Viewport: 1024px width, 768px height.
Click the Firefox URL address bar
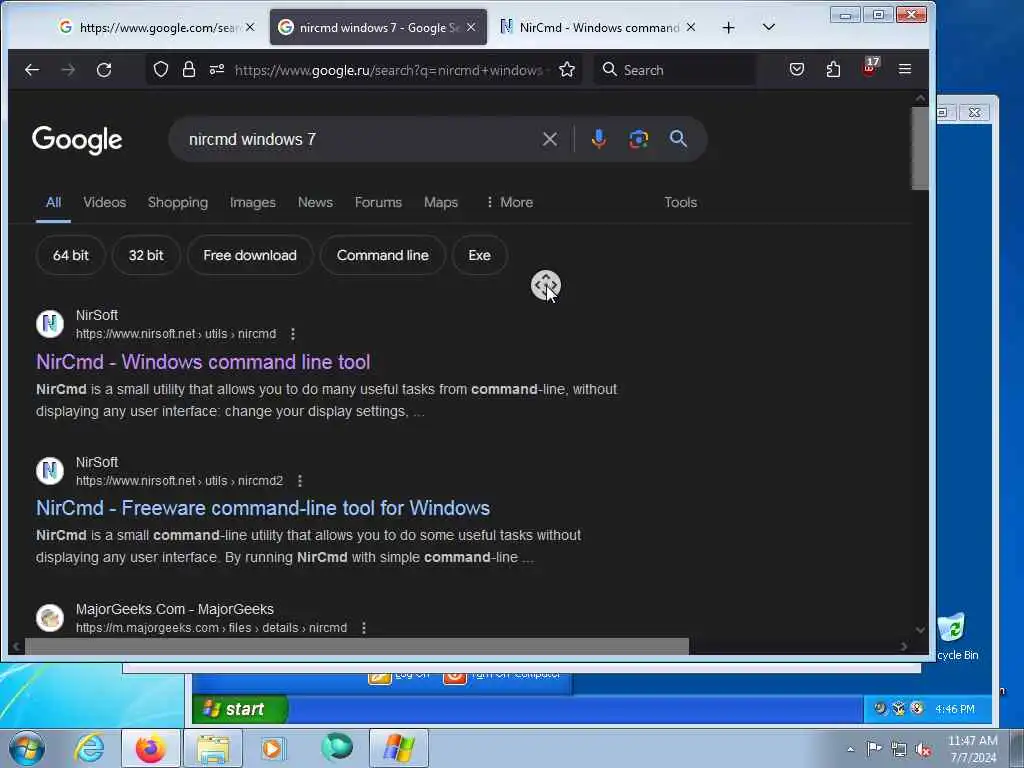pos(389,70)
